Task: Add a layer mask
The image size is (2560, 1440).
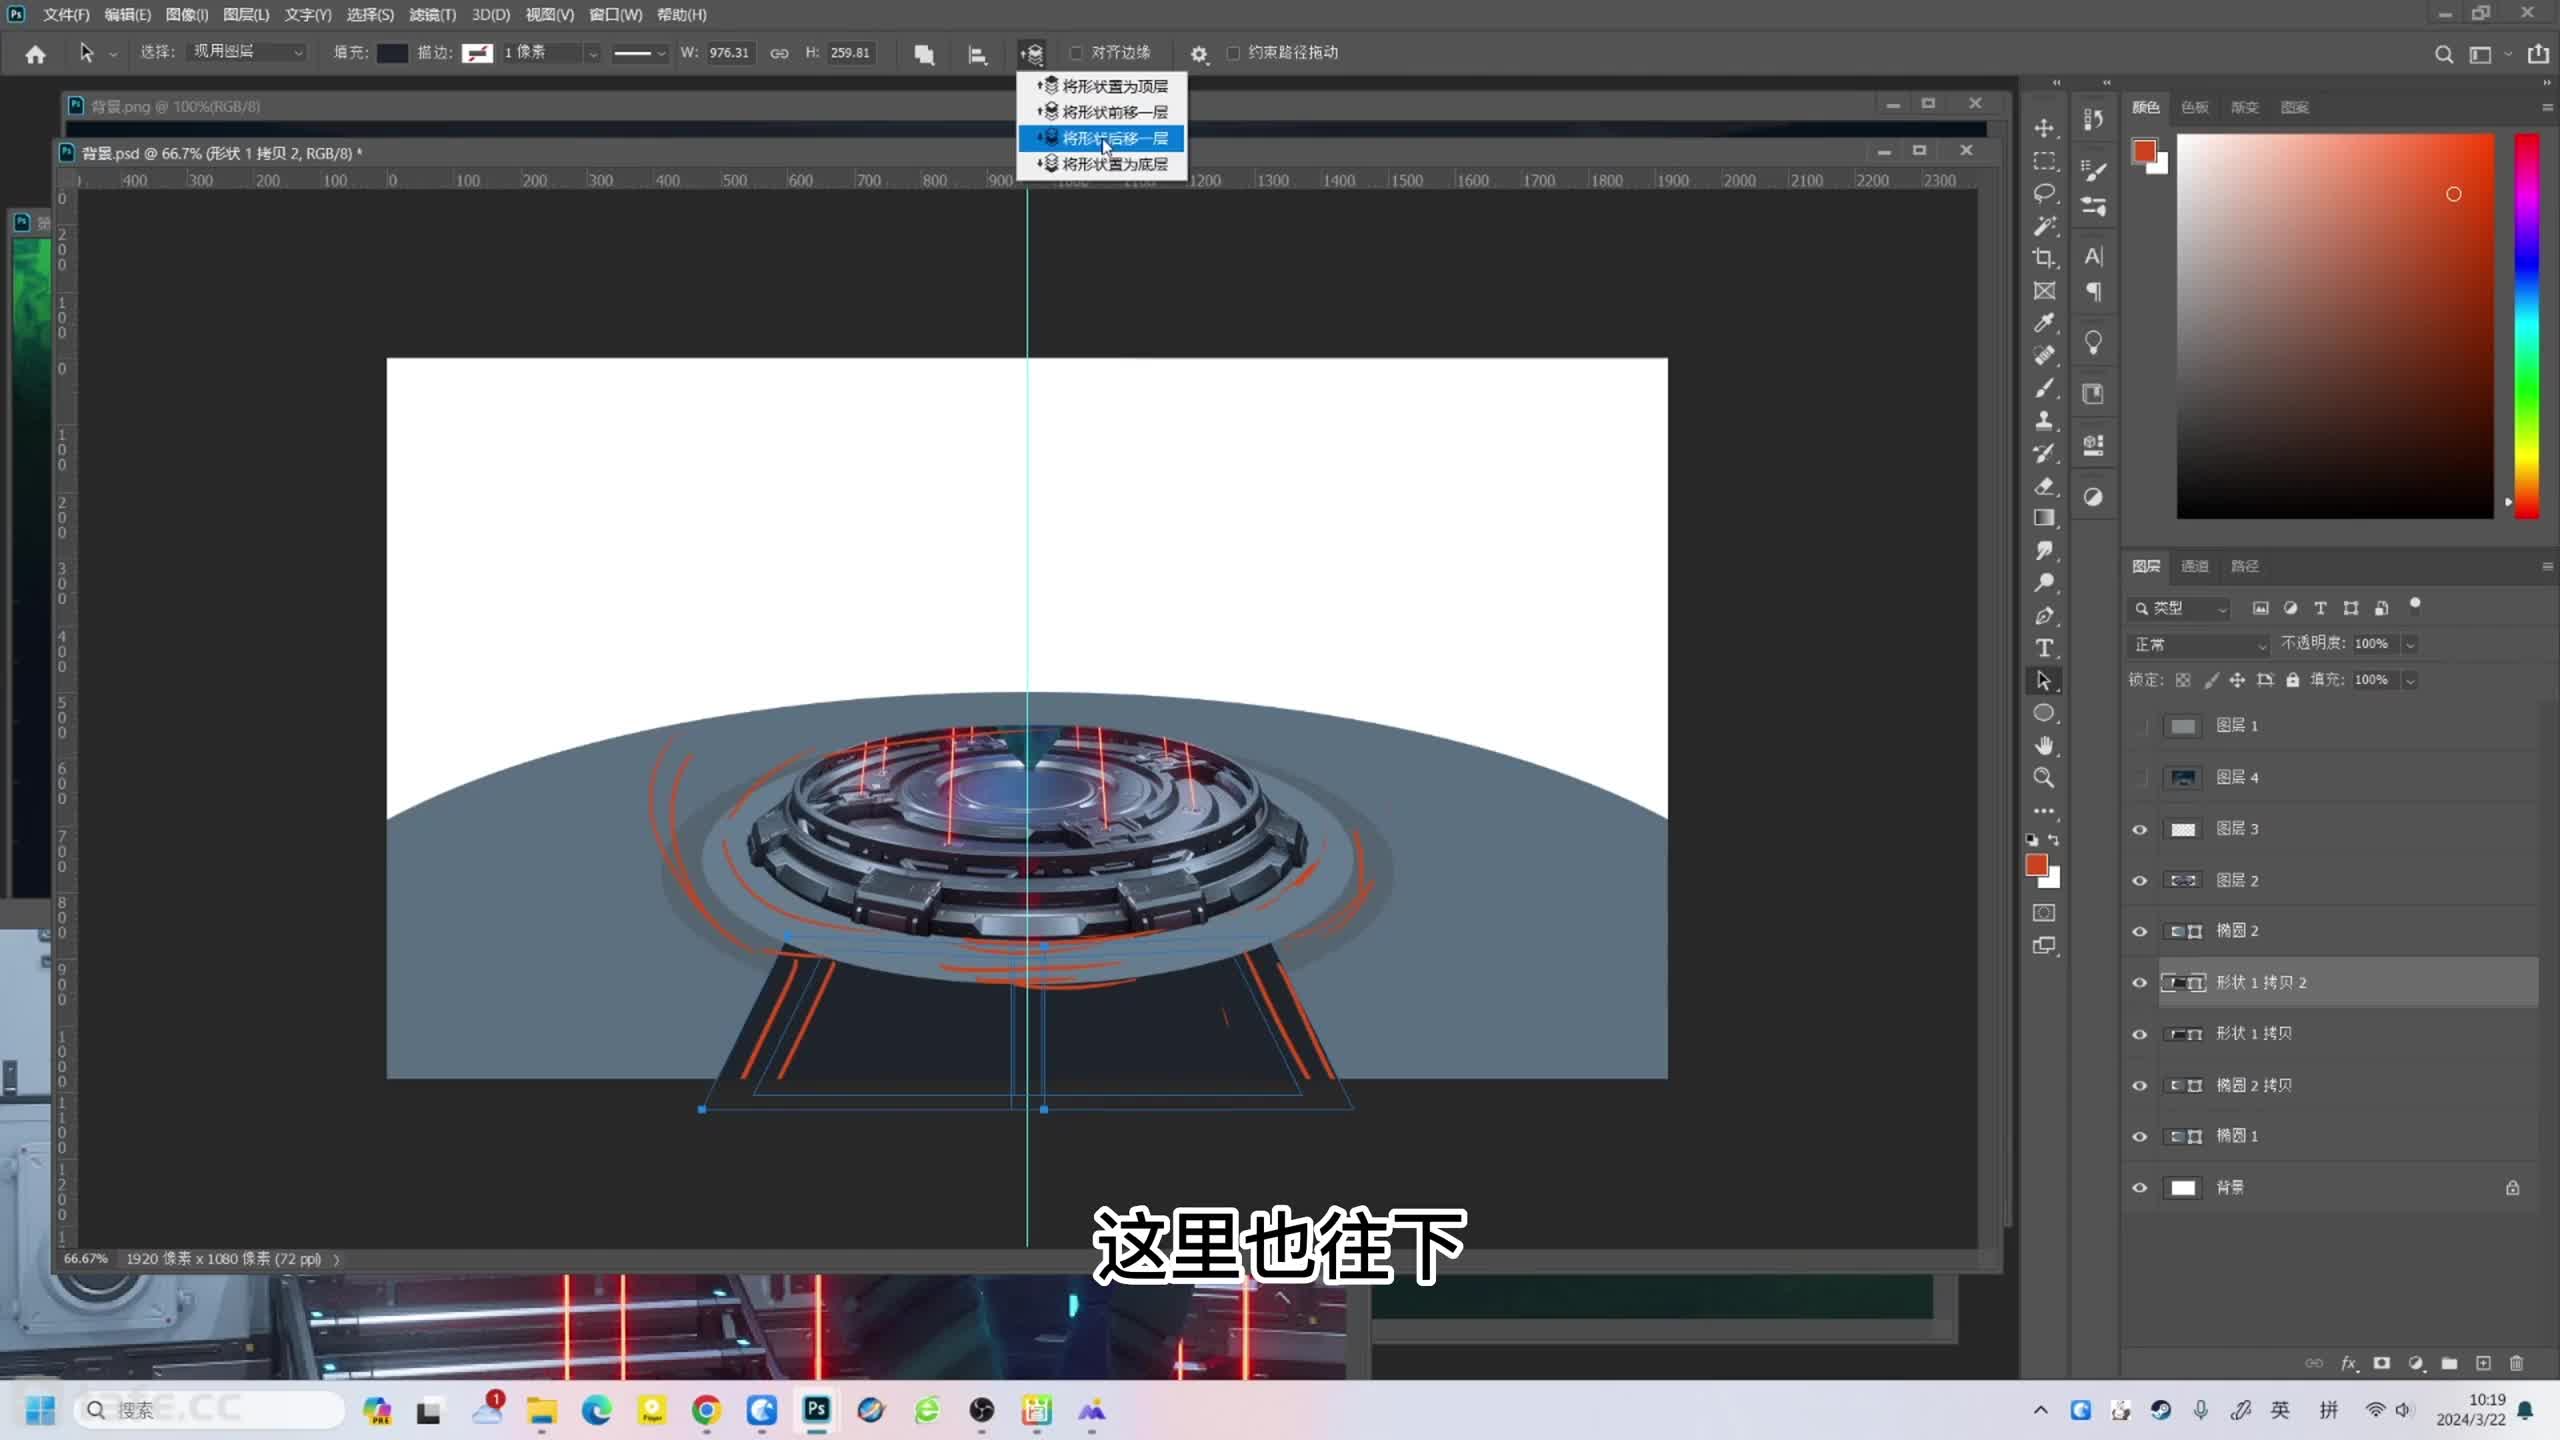Action: click(2382, 1364)
